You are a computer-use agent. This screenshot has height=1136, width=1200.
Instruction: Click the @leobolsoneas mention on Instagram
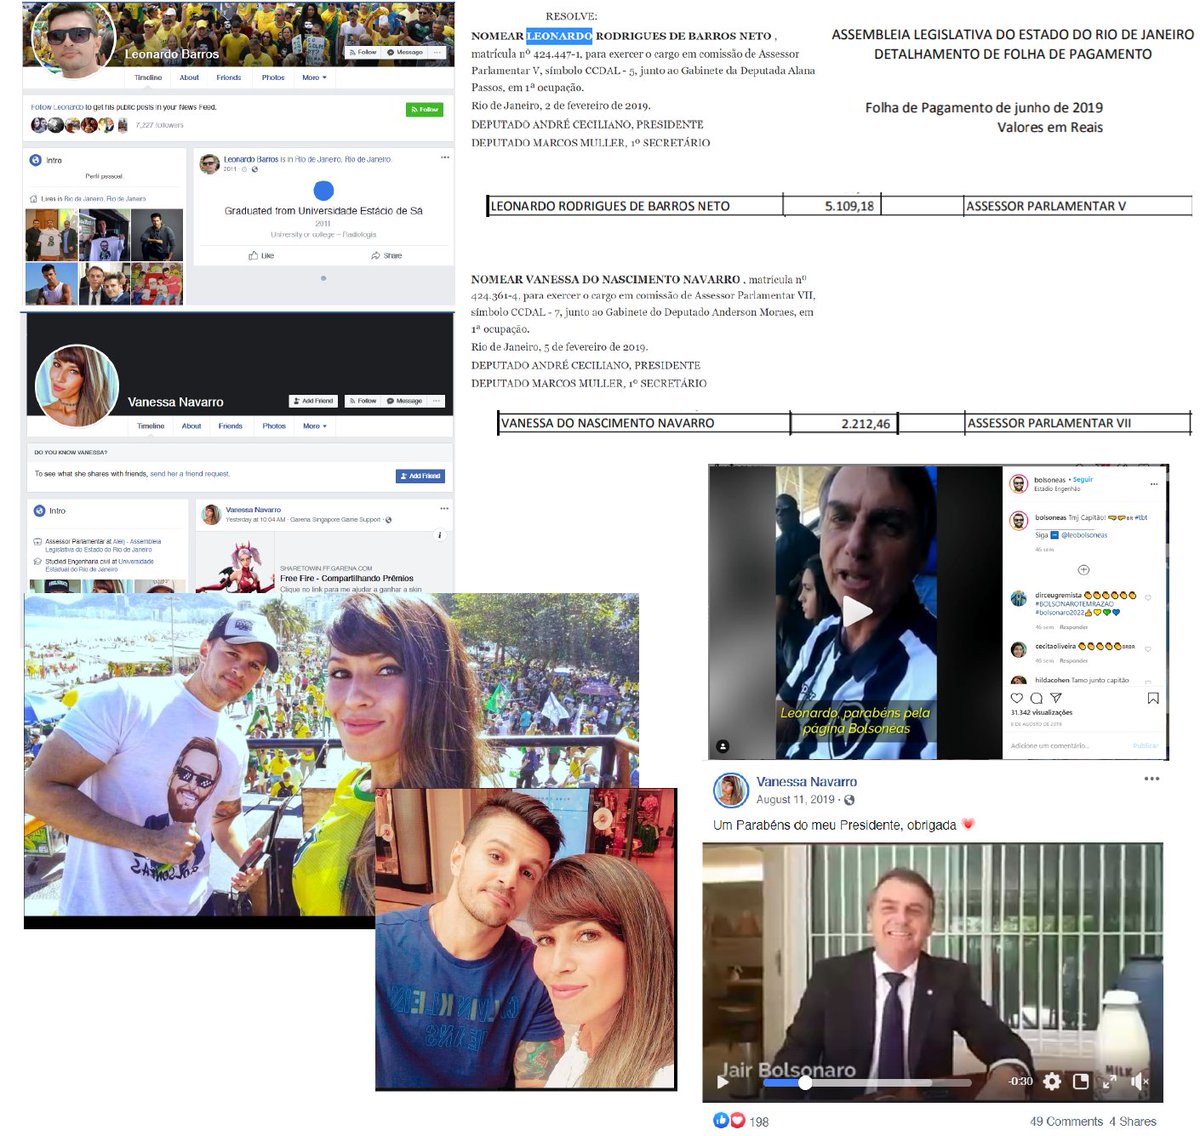click(1084, 535)
